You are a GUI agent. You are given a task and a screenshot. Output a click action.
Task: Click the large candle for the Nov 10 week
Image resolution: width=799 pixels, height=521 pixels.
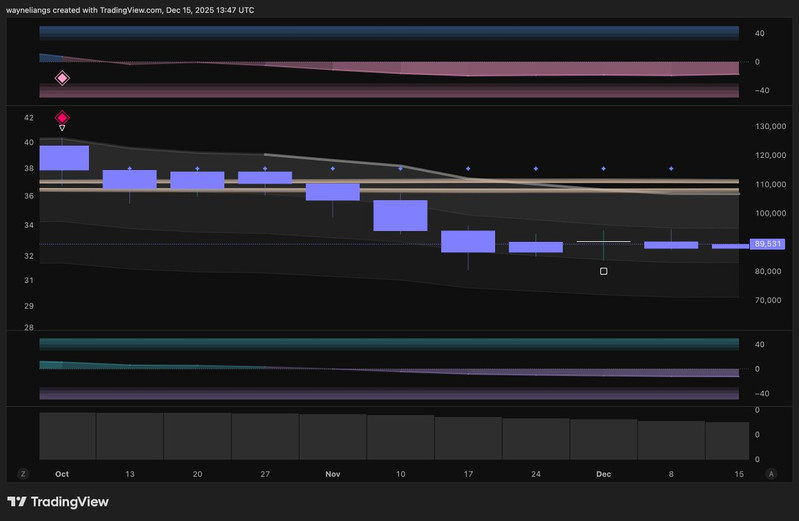pos(400,215)
